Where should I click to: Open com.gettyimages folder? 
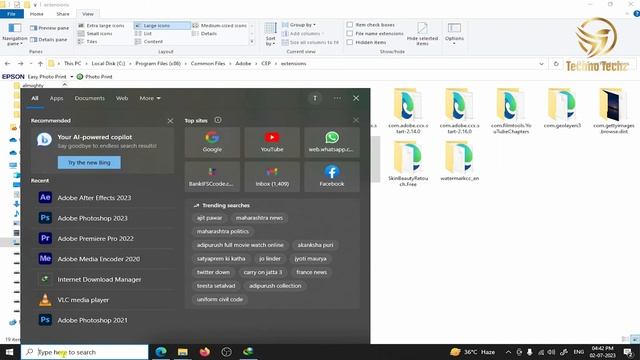(613, 111)
